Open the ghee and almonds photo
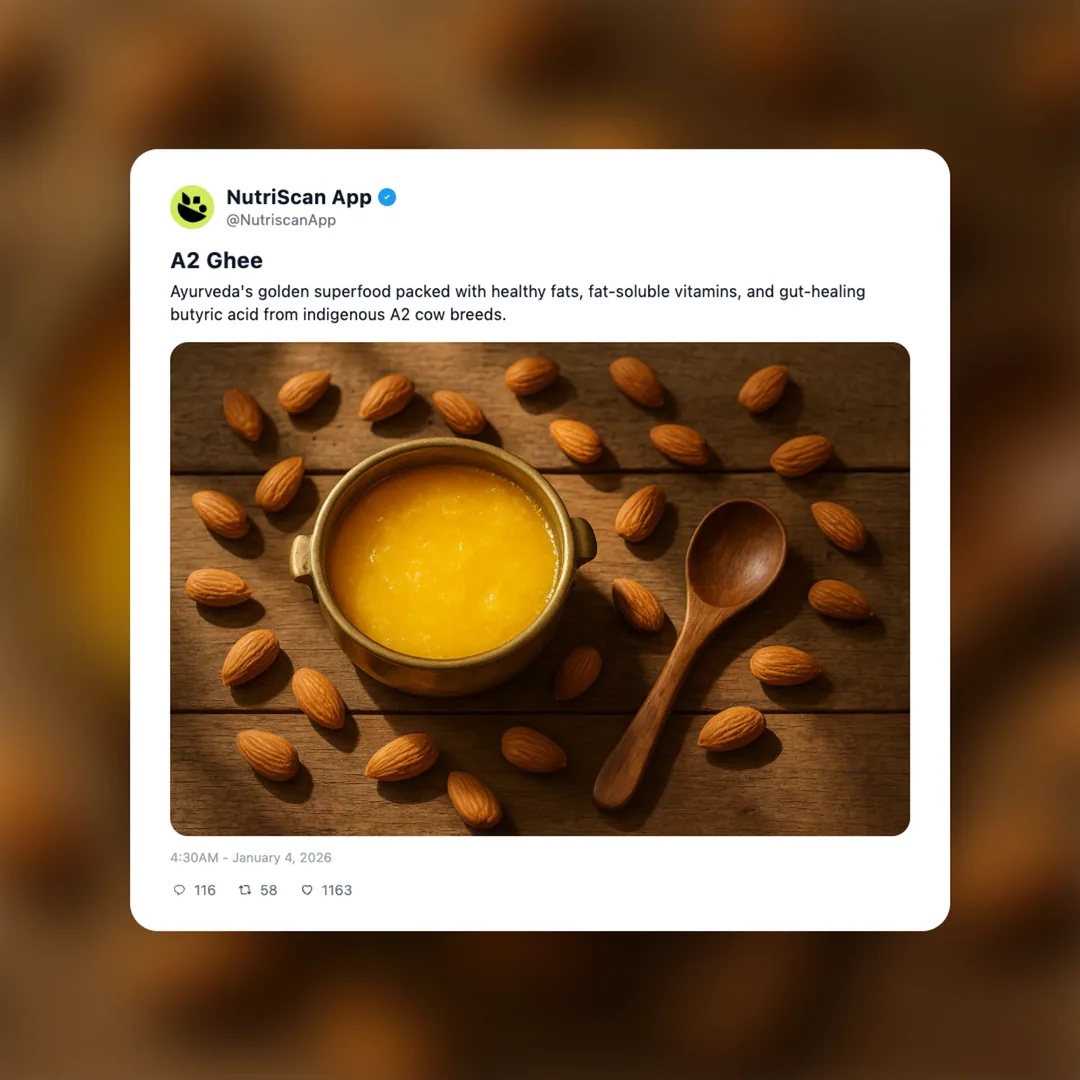Image resolution: width=1080 pixels, height=1080 pixels. coord(540,589)
